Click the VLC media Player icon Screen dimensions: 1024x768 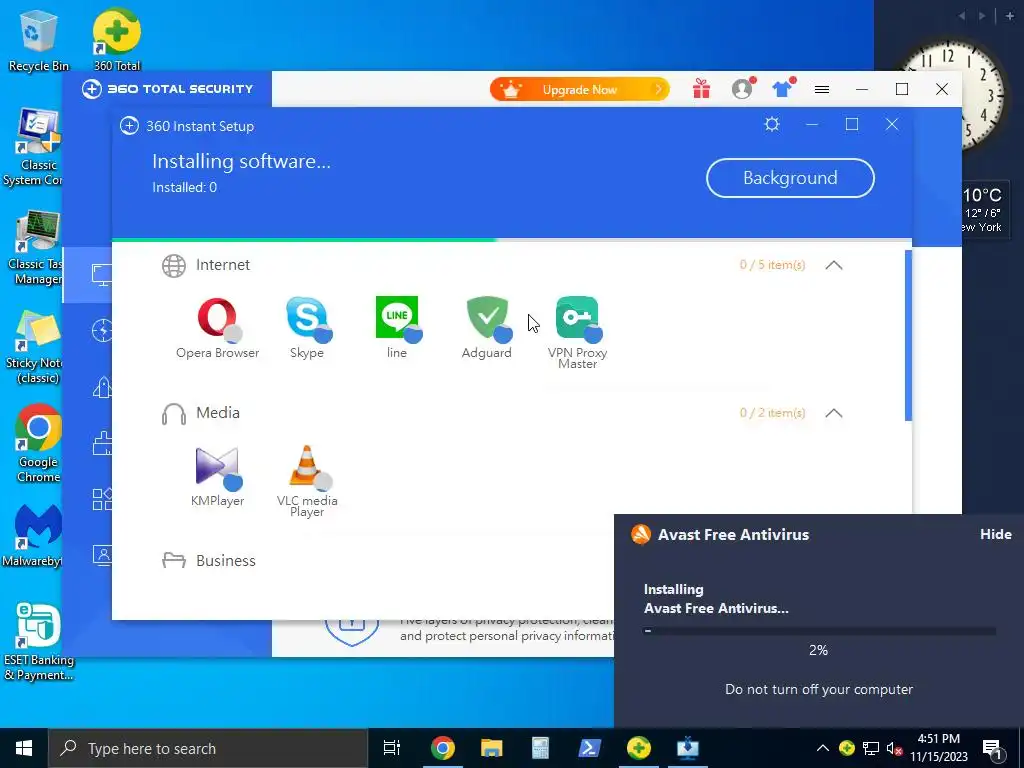point(308,467)
